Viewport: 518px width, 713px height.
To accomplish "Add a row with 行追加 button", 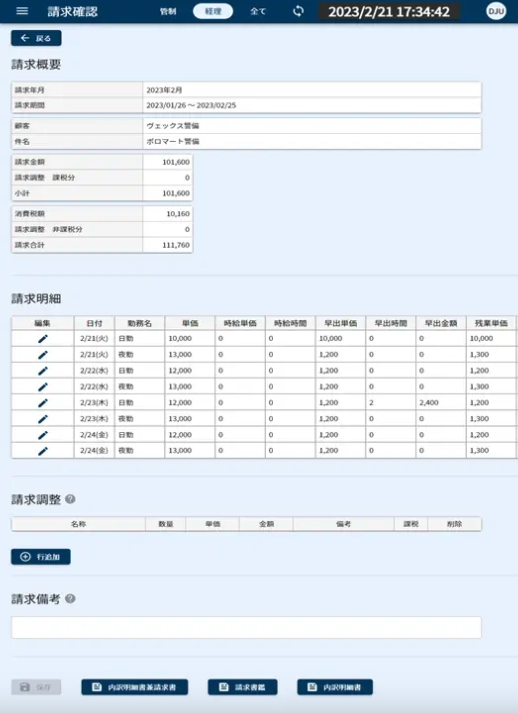I will coord(41,557).
